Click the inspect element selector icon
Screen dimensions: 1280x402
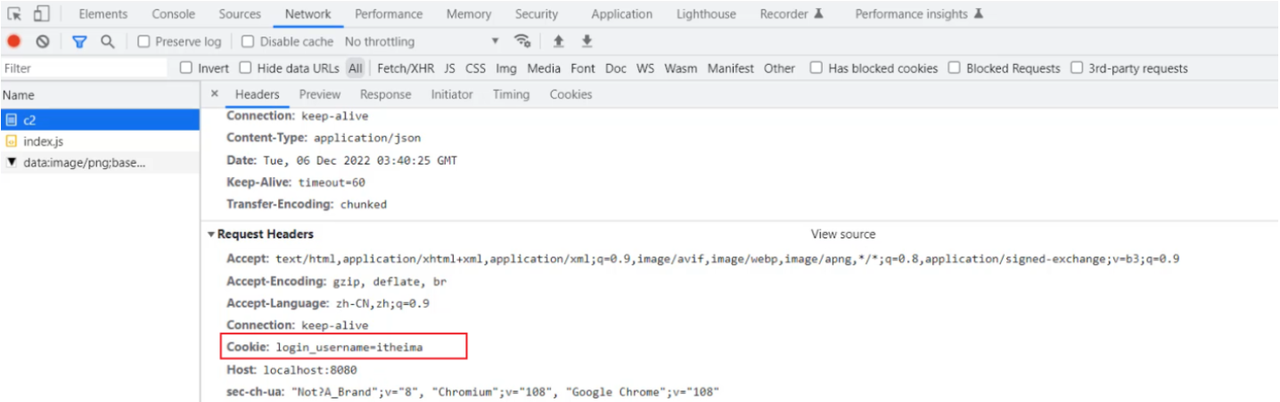tap(15, 14)
